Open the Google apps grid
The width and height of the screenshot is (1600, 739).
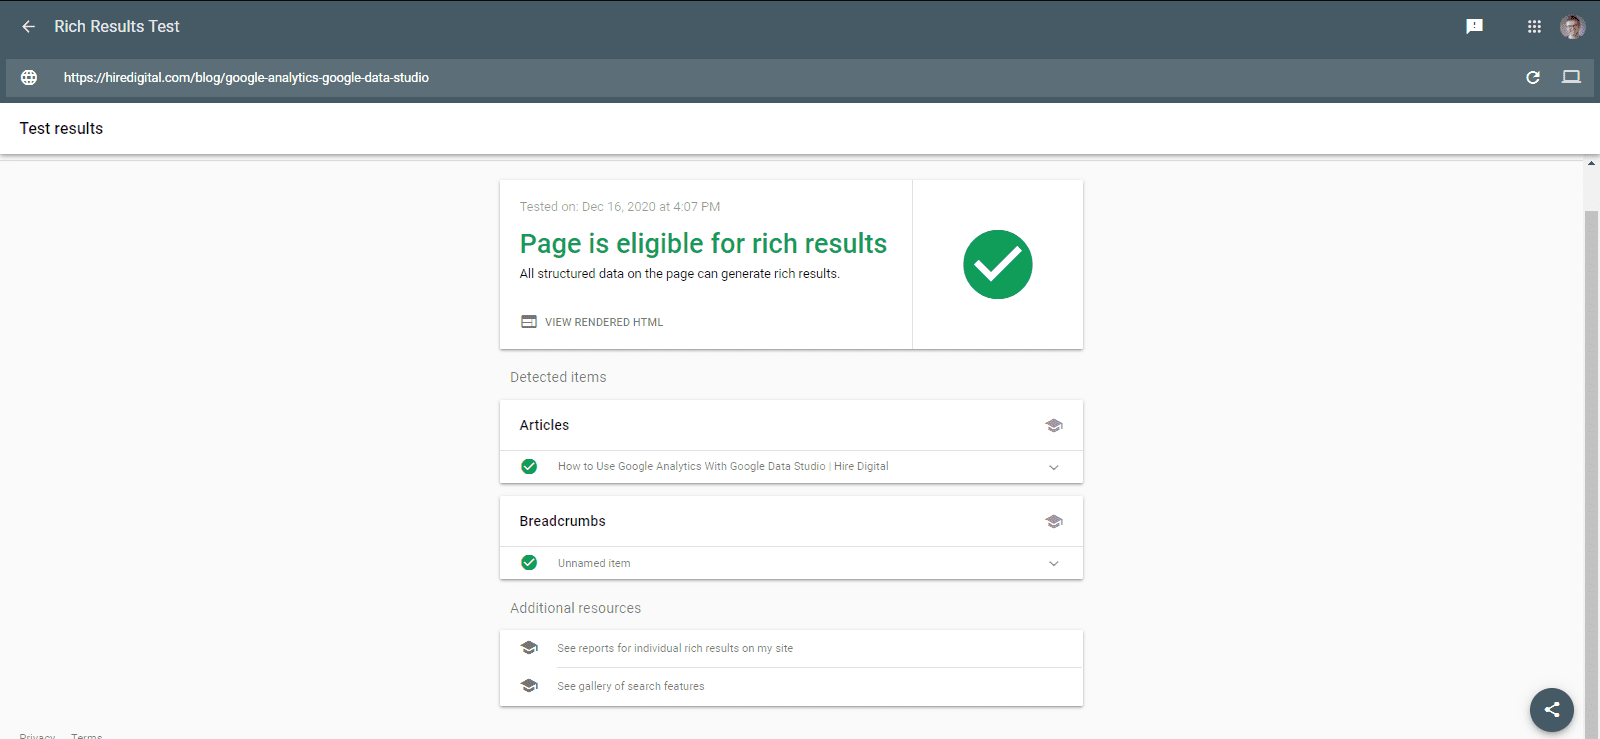pos(1534,27)
